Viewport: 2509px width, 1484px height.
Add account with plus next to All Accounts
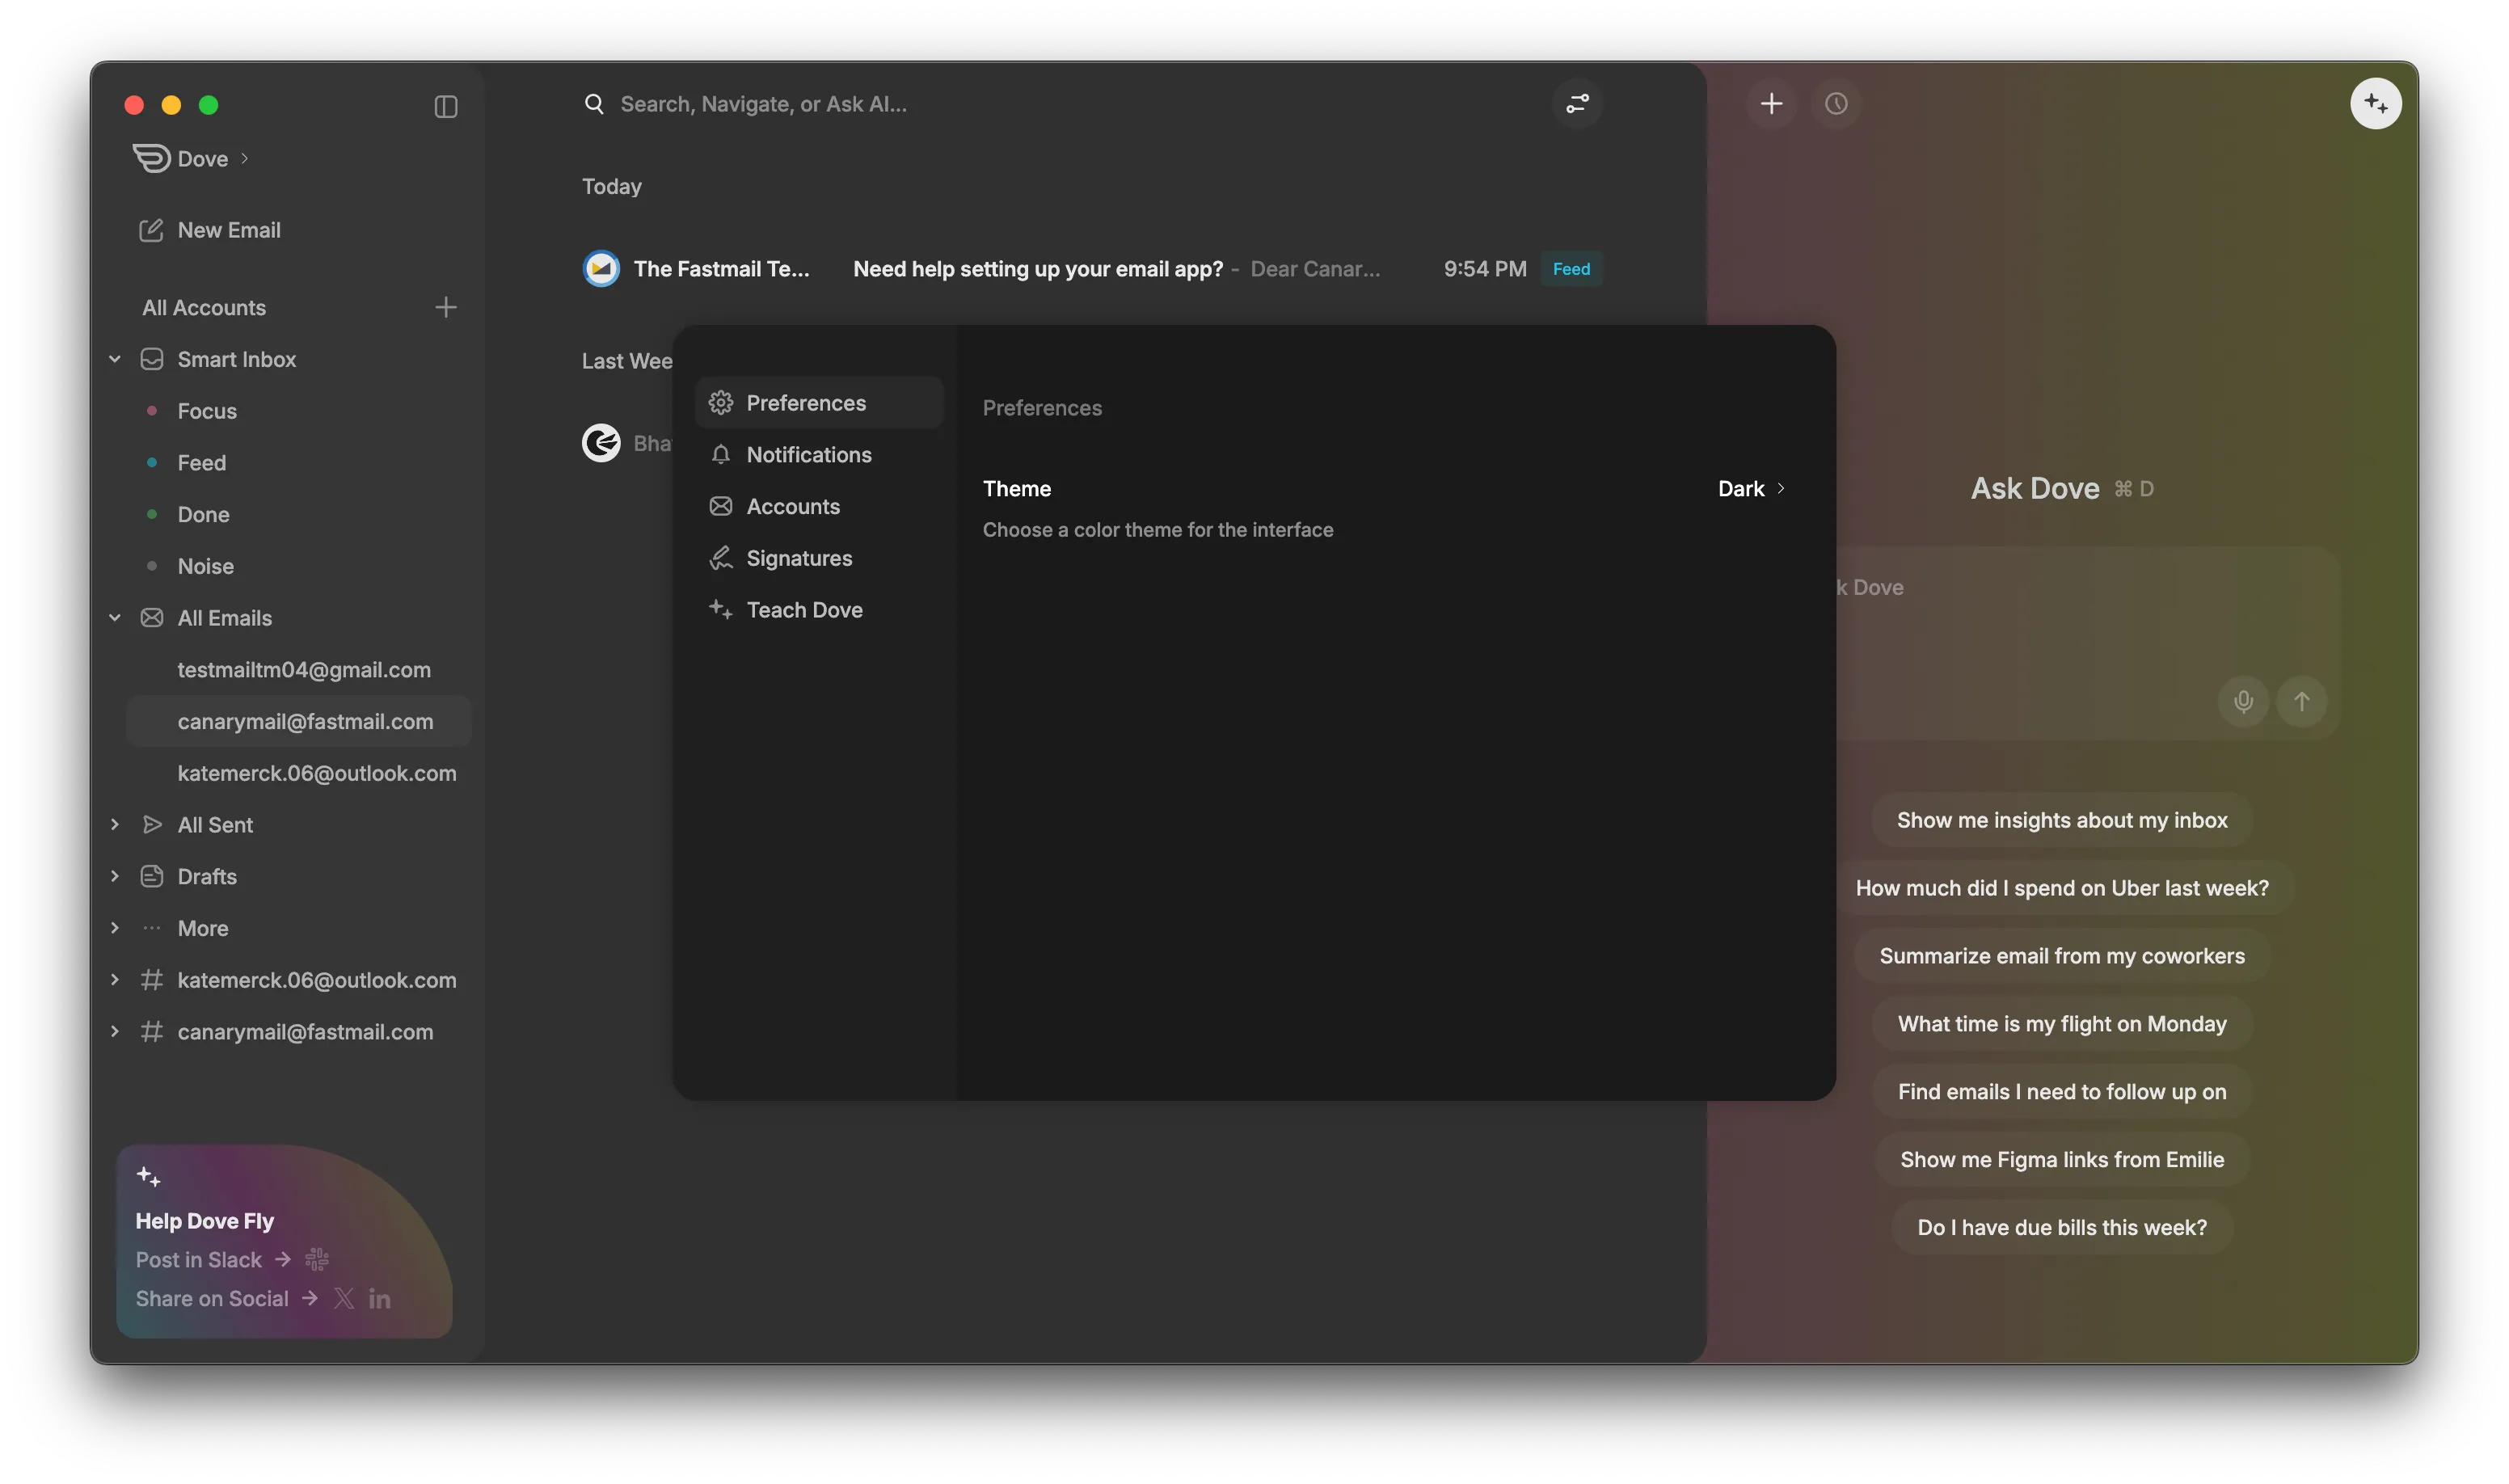click(x=446, y=307)
